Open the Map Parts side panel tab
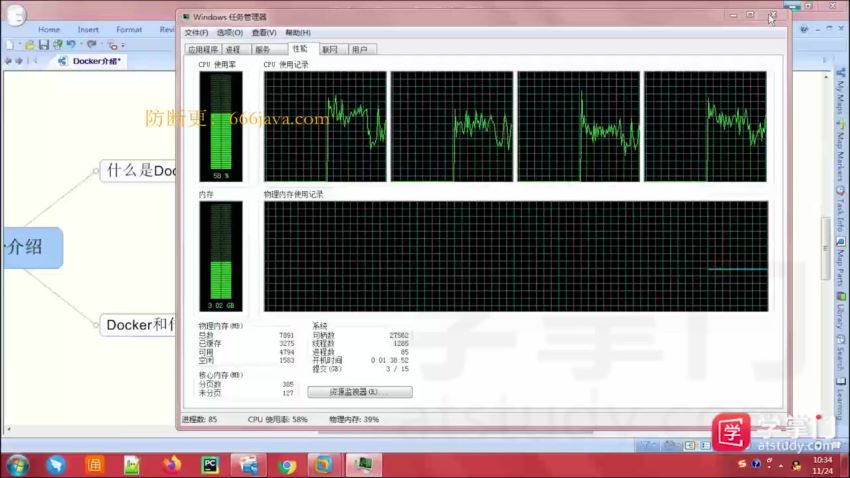This screenshot has height=478, width=850. [x=841, y=263]
